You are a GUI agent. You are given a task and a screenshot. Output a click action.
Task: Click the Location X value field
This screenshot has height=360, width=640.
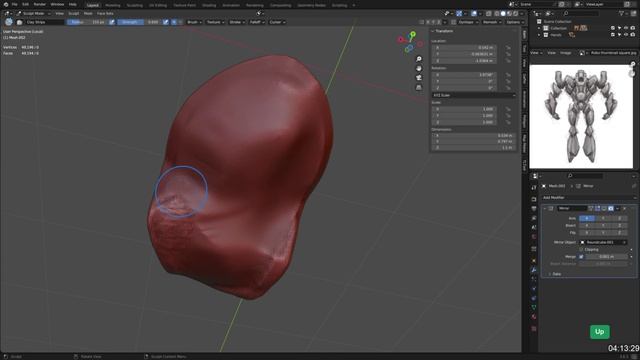pyautogui.click(x=464, y=47)
